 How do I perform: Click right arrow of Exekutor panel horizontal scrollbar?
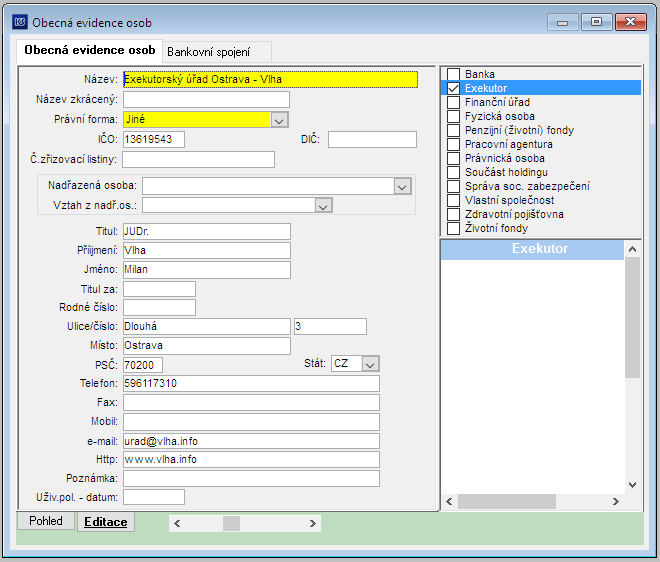[616, 501]
